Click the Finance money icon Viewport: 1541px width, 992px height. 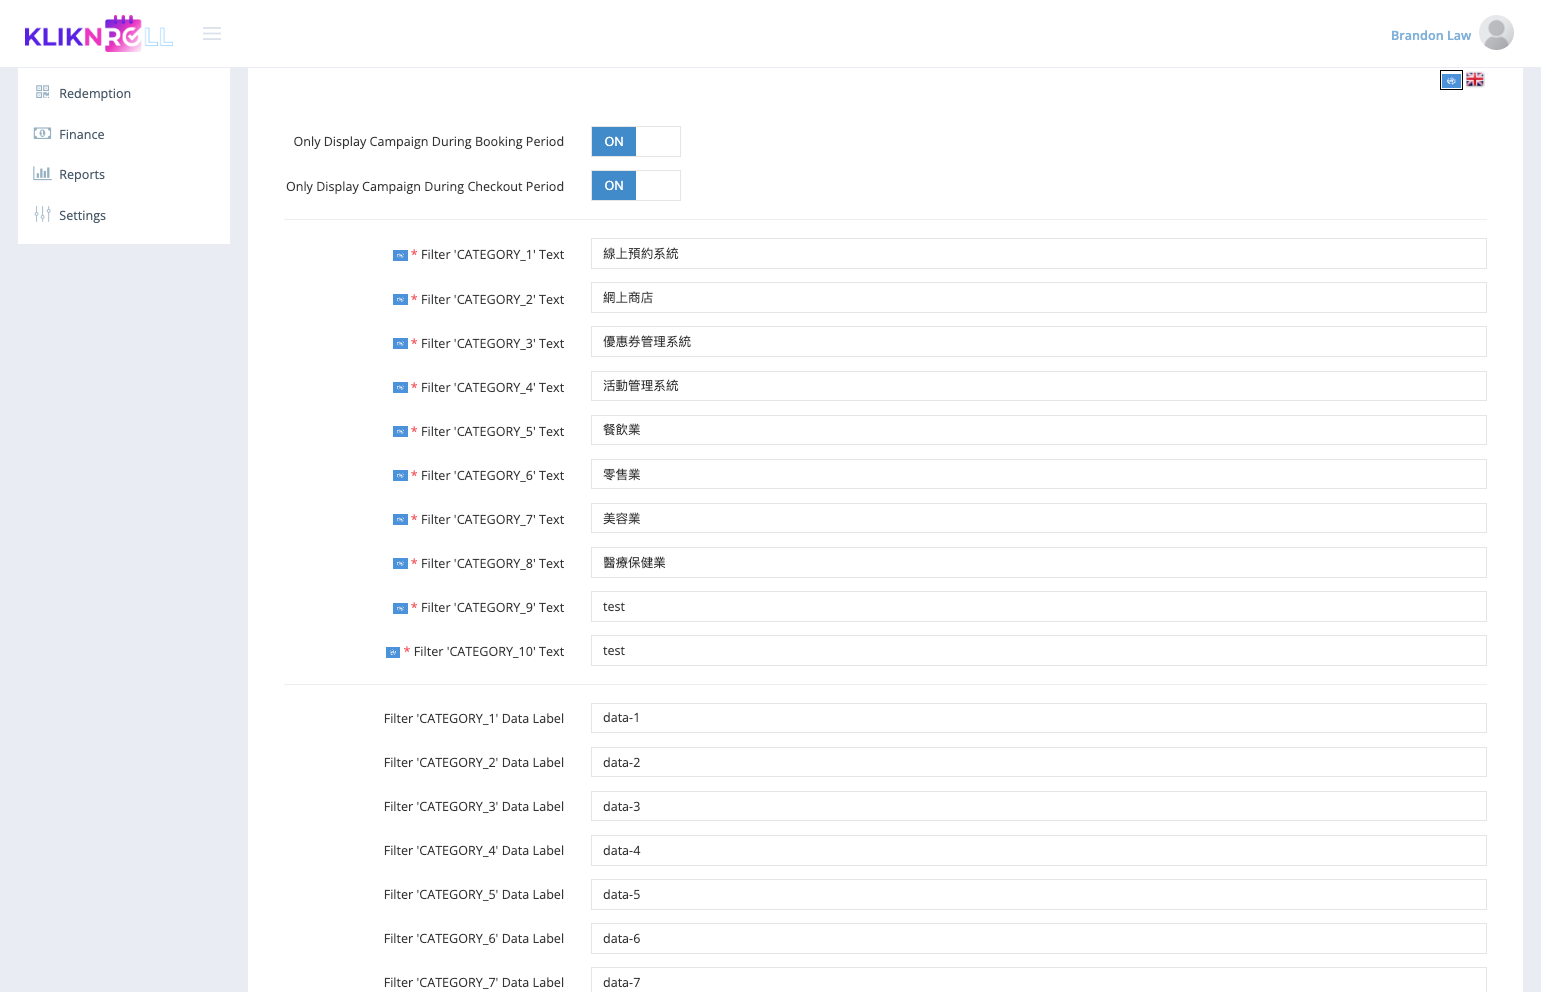pyautogui.click(x=42, y=133)
